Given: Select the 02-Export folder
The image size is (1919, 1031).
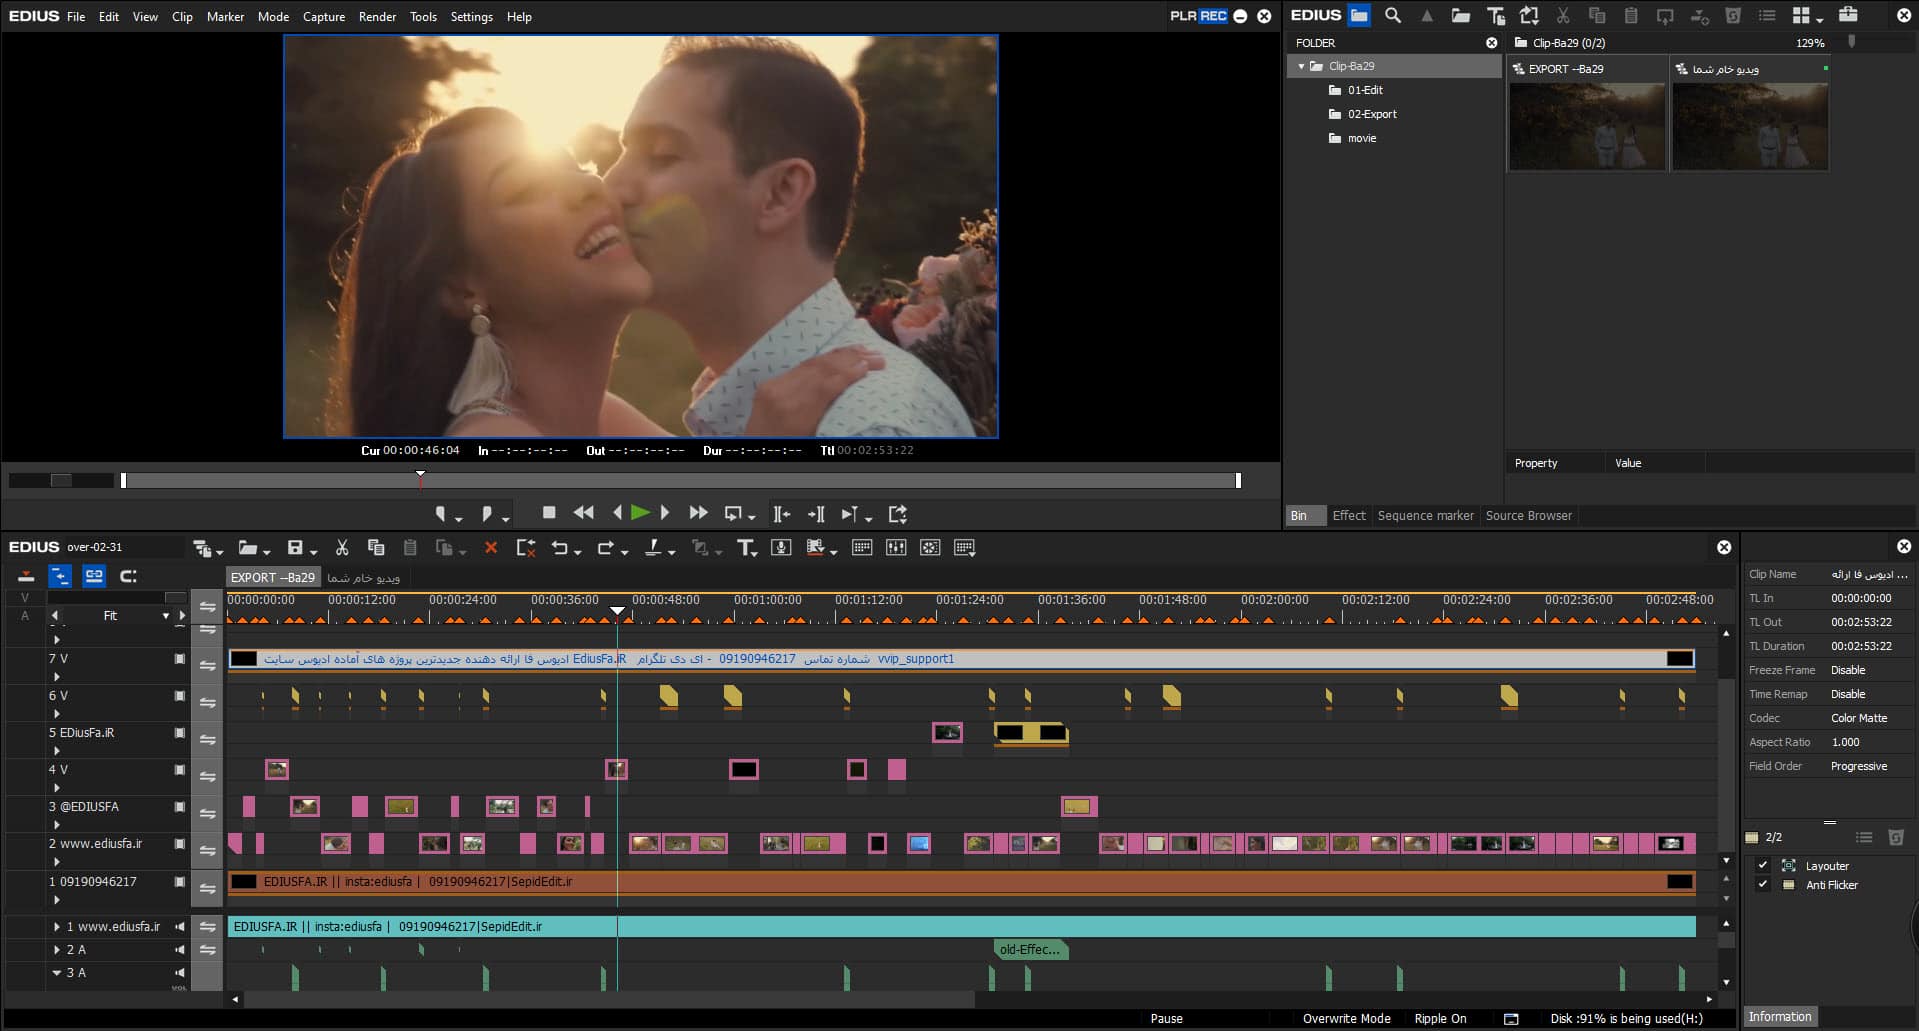Looking at the screenshot, I should 1362,114.
